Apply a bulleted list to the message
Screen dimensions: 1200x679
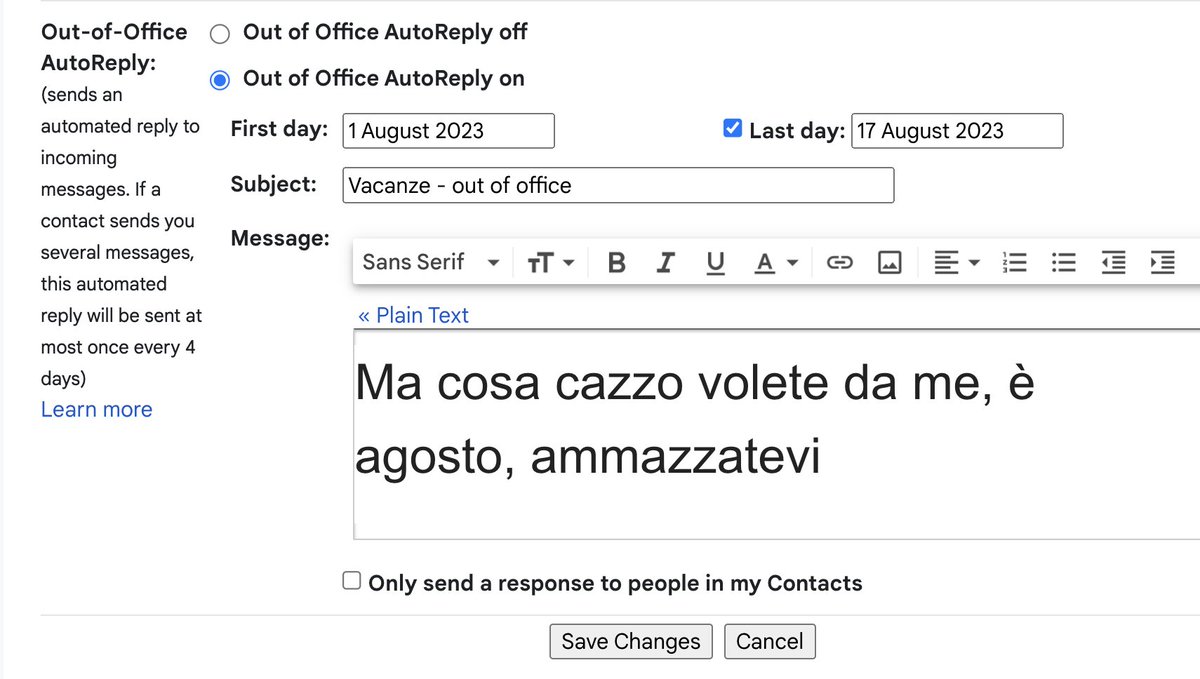coord(1064,263)
